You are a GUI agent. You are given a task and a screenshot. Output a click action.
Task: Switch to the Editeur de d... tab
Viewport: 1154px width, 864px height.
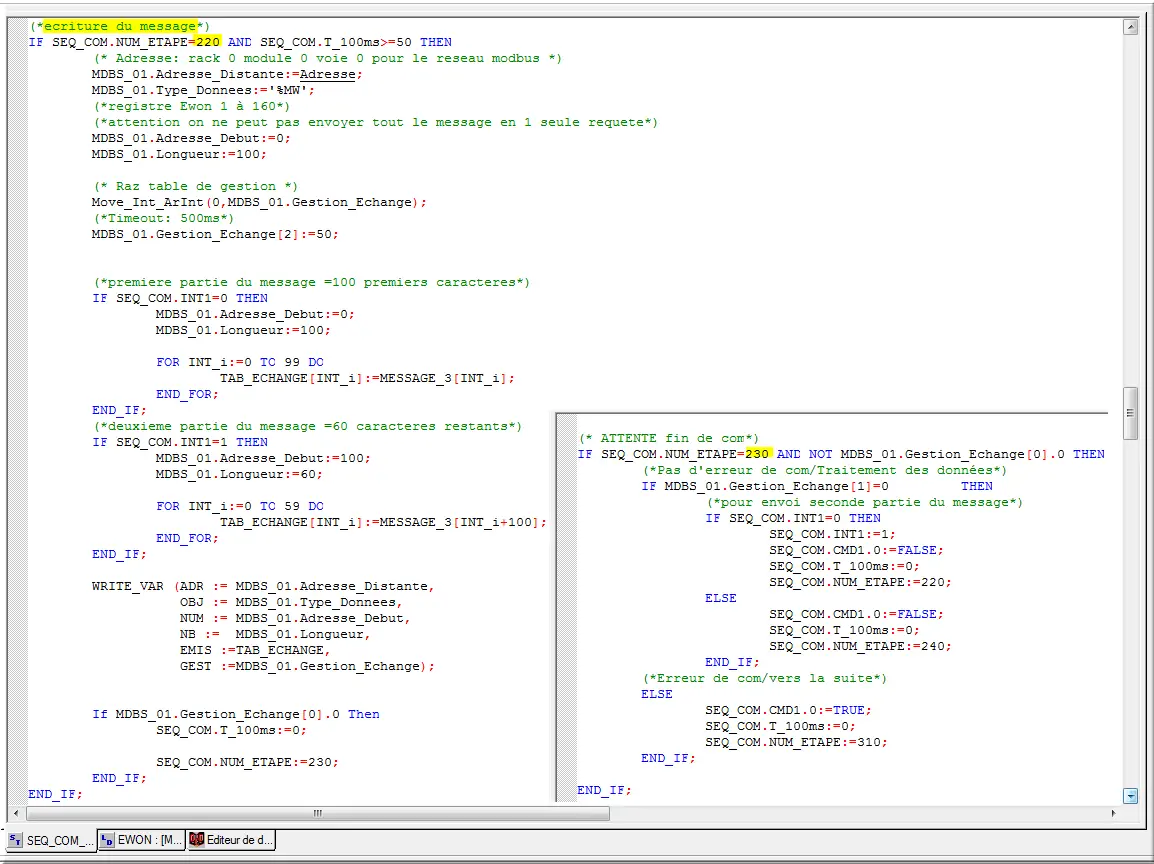click(231, 840)
